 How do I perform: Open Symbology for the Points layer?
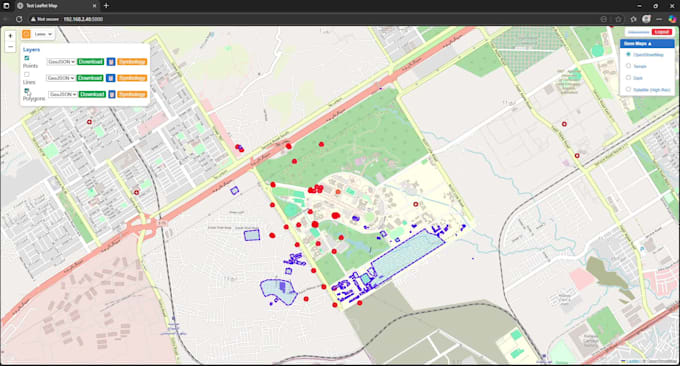pos(132,62)
